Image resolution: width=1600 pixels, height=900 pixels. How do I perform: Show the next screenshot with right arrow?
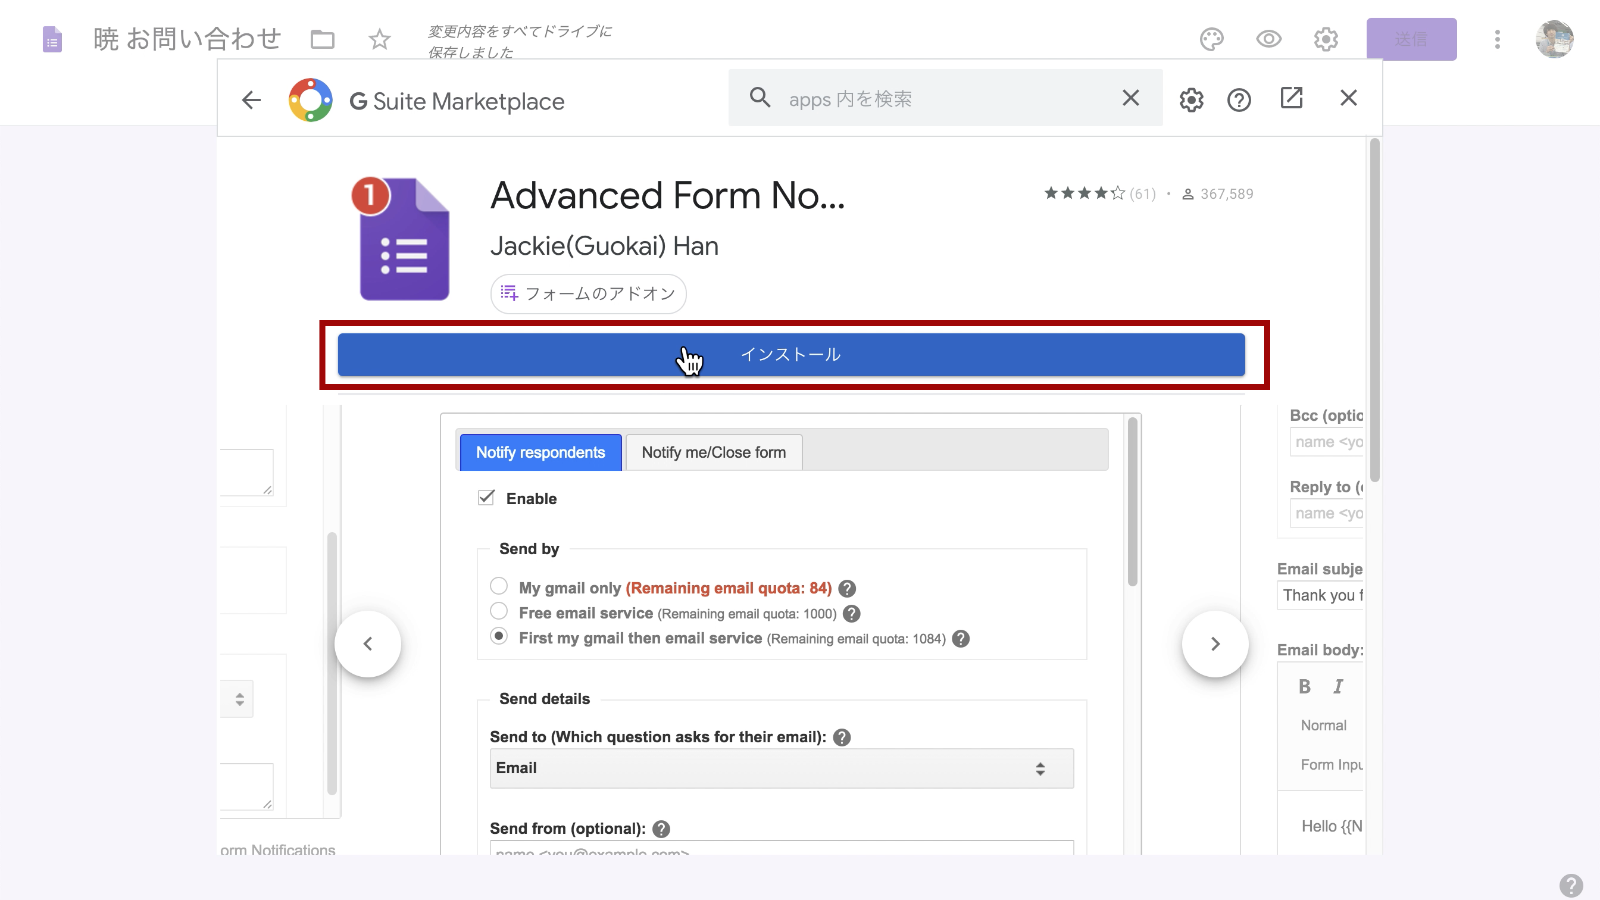(1215, 644)
